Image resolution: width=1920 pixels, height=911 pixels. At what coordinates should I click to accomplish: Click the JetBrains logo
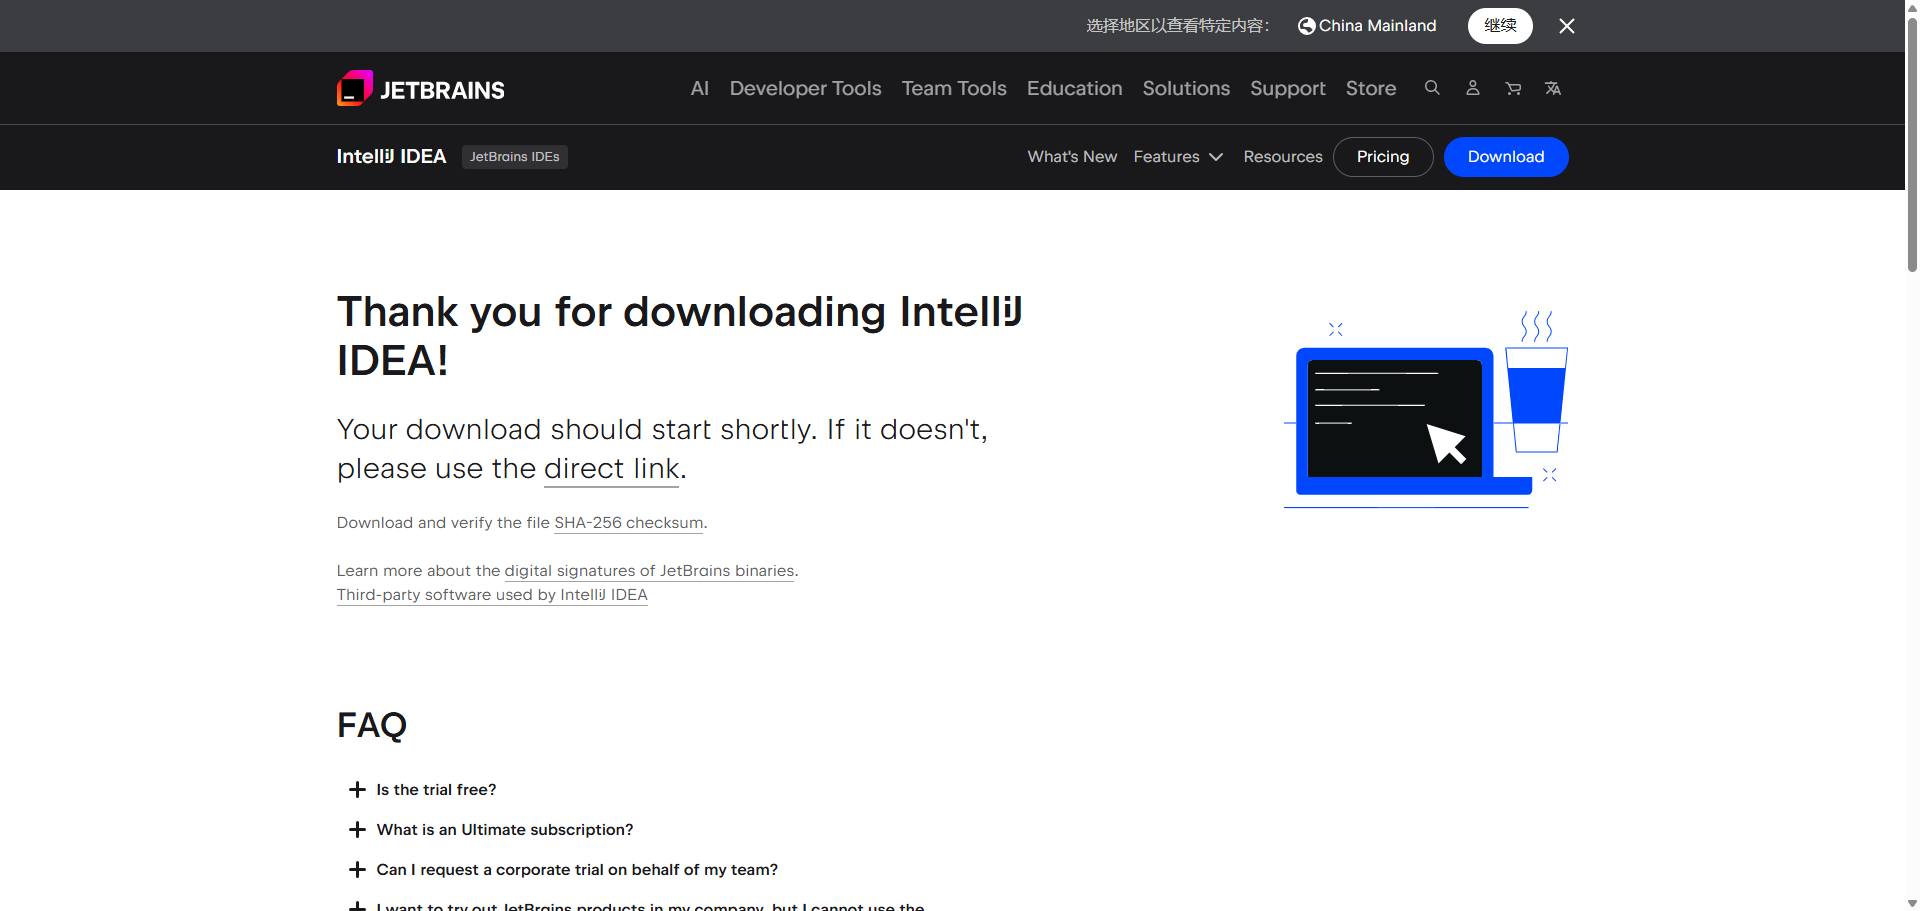[421, 89]
